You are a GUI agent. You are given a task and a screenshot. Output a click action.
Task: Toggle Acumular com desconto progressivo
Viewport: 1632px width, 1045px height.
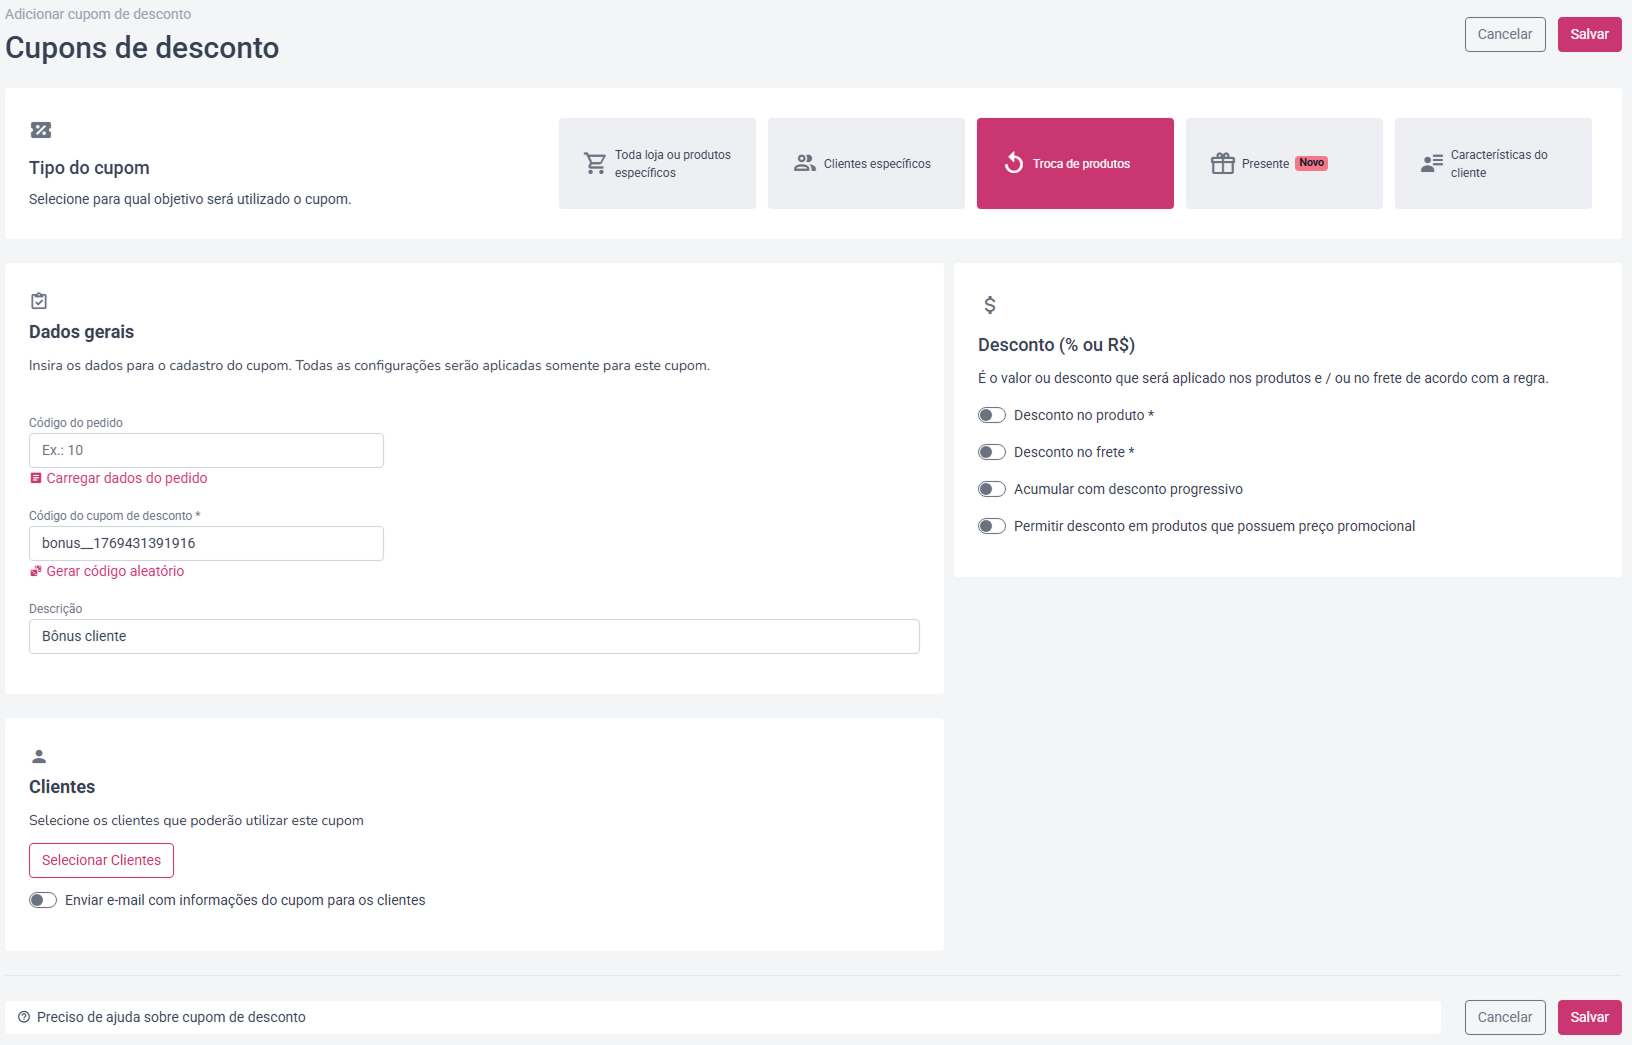(992, 489)
